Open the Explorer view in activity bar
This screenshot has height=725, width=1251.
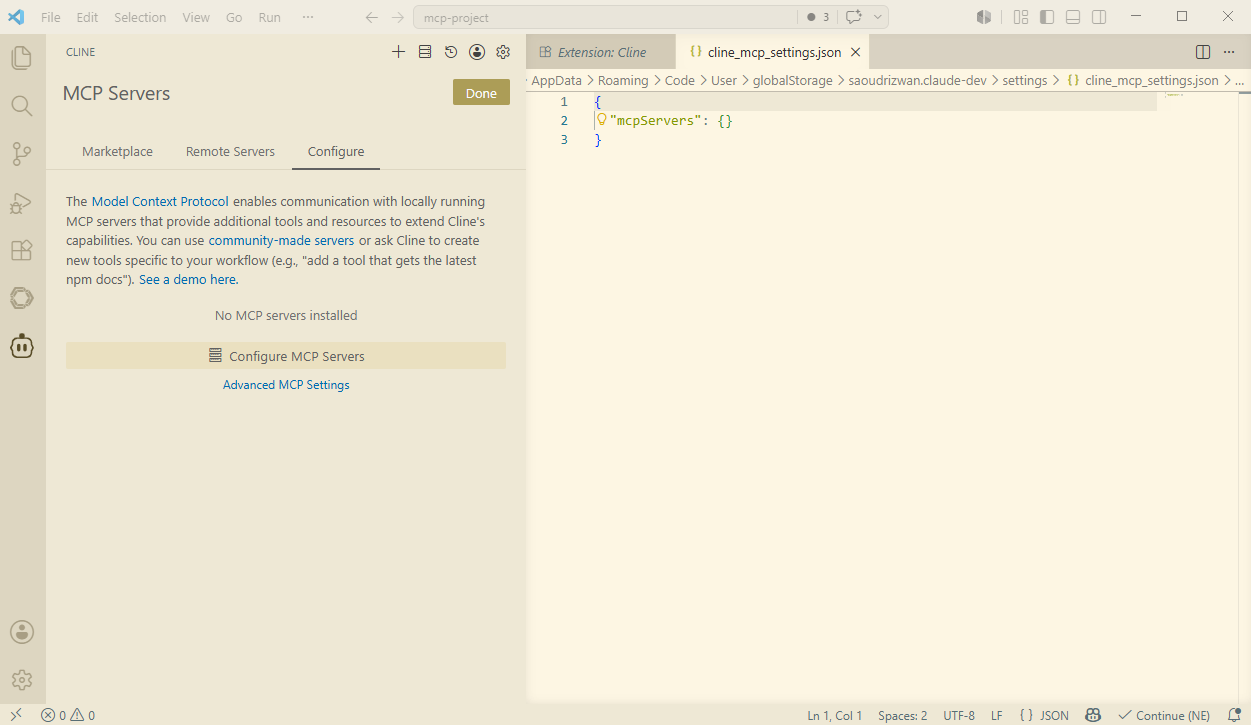pyautogui.click(x=22, y=57)
